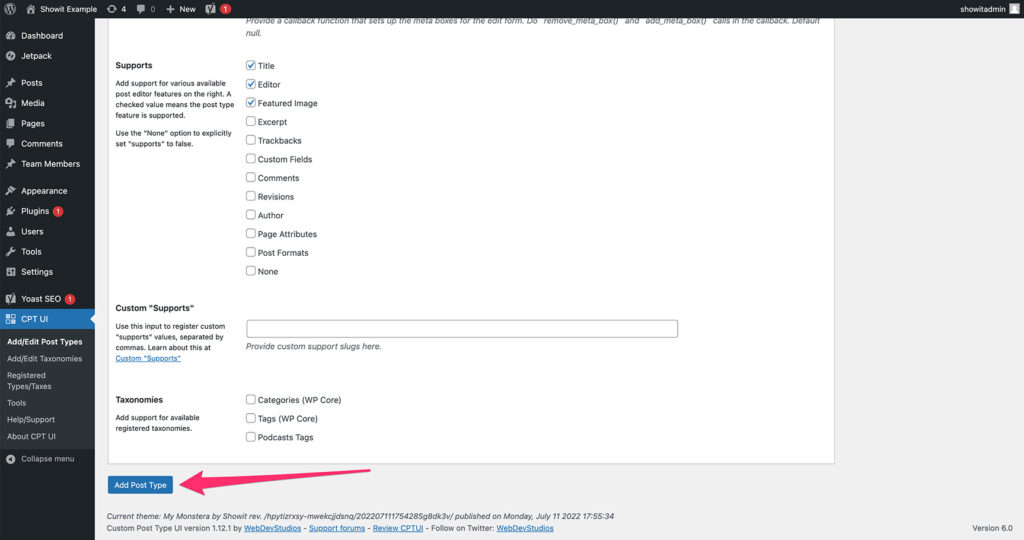Check the Categories (WP Core) taxonomy
The width and height of the screenshot is (1024, 540).
(x=251, y=400)
